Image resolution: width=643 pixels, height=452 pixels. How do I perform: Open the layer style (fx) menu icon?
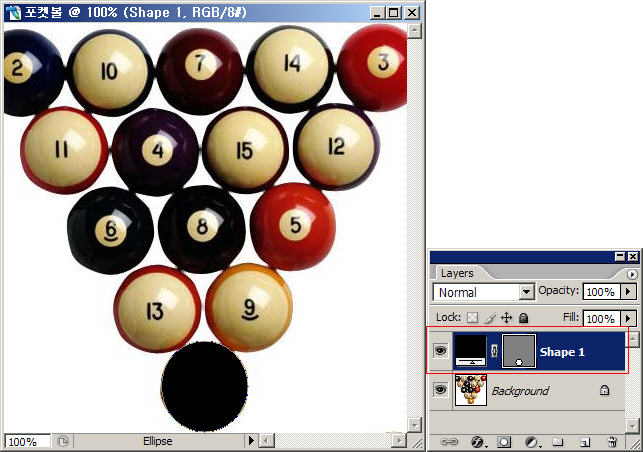[477, 442]
